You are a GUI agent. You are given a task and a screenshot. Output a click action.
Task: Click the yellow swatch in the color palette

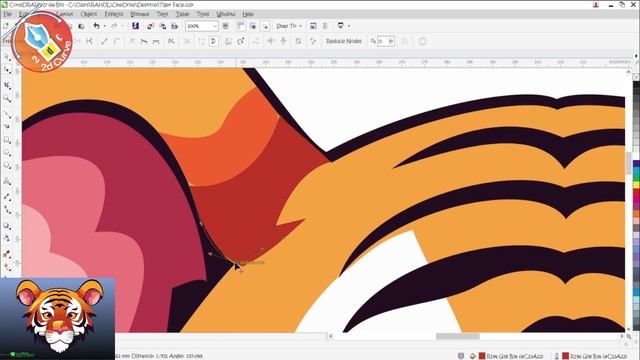tap(636, 185)
